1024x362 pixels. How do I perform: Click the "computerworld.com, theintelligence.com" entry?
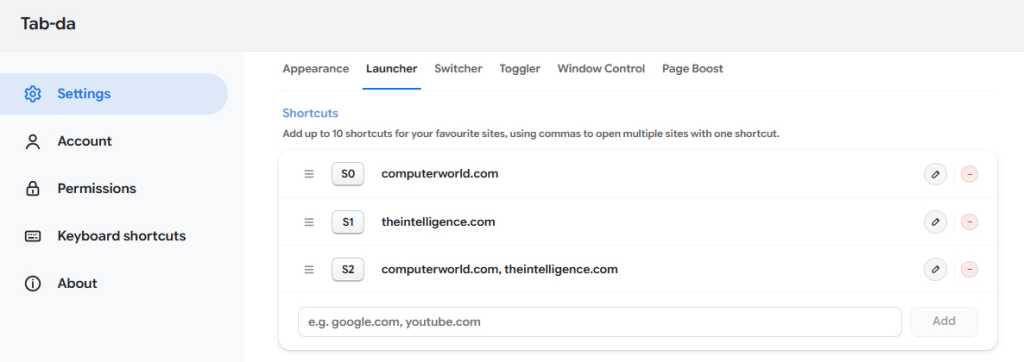(500, 269)
